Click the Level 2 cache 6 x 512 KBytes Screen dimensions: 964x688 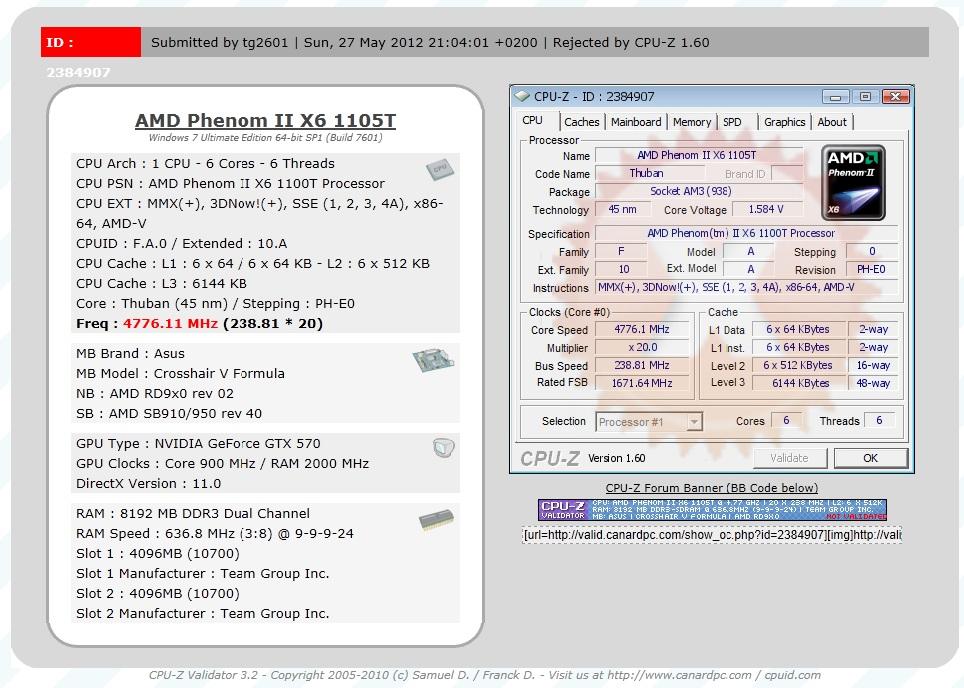[798, 365]
